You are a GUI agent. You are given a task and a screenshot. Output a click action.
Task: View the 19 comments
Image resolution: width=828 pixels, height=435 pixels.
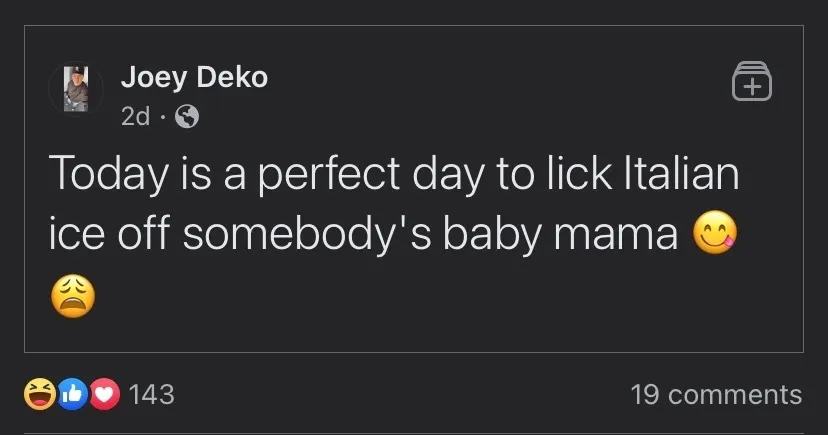click(716, 394)
